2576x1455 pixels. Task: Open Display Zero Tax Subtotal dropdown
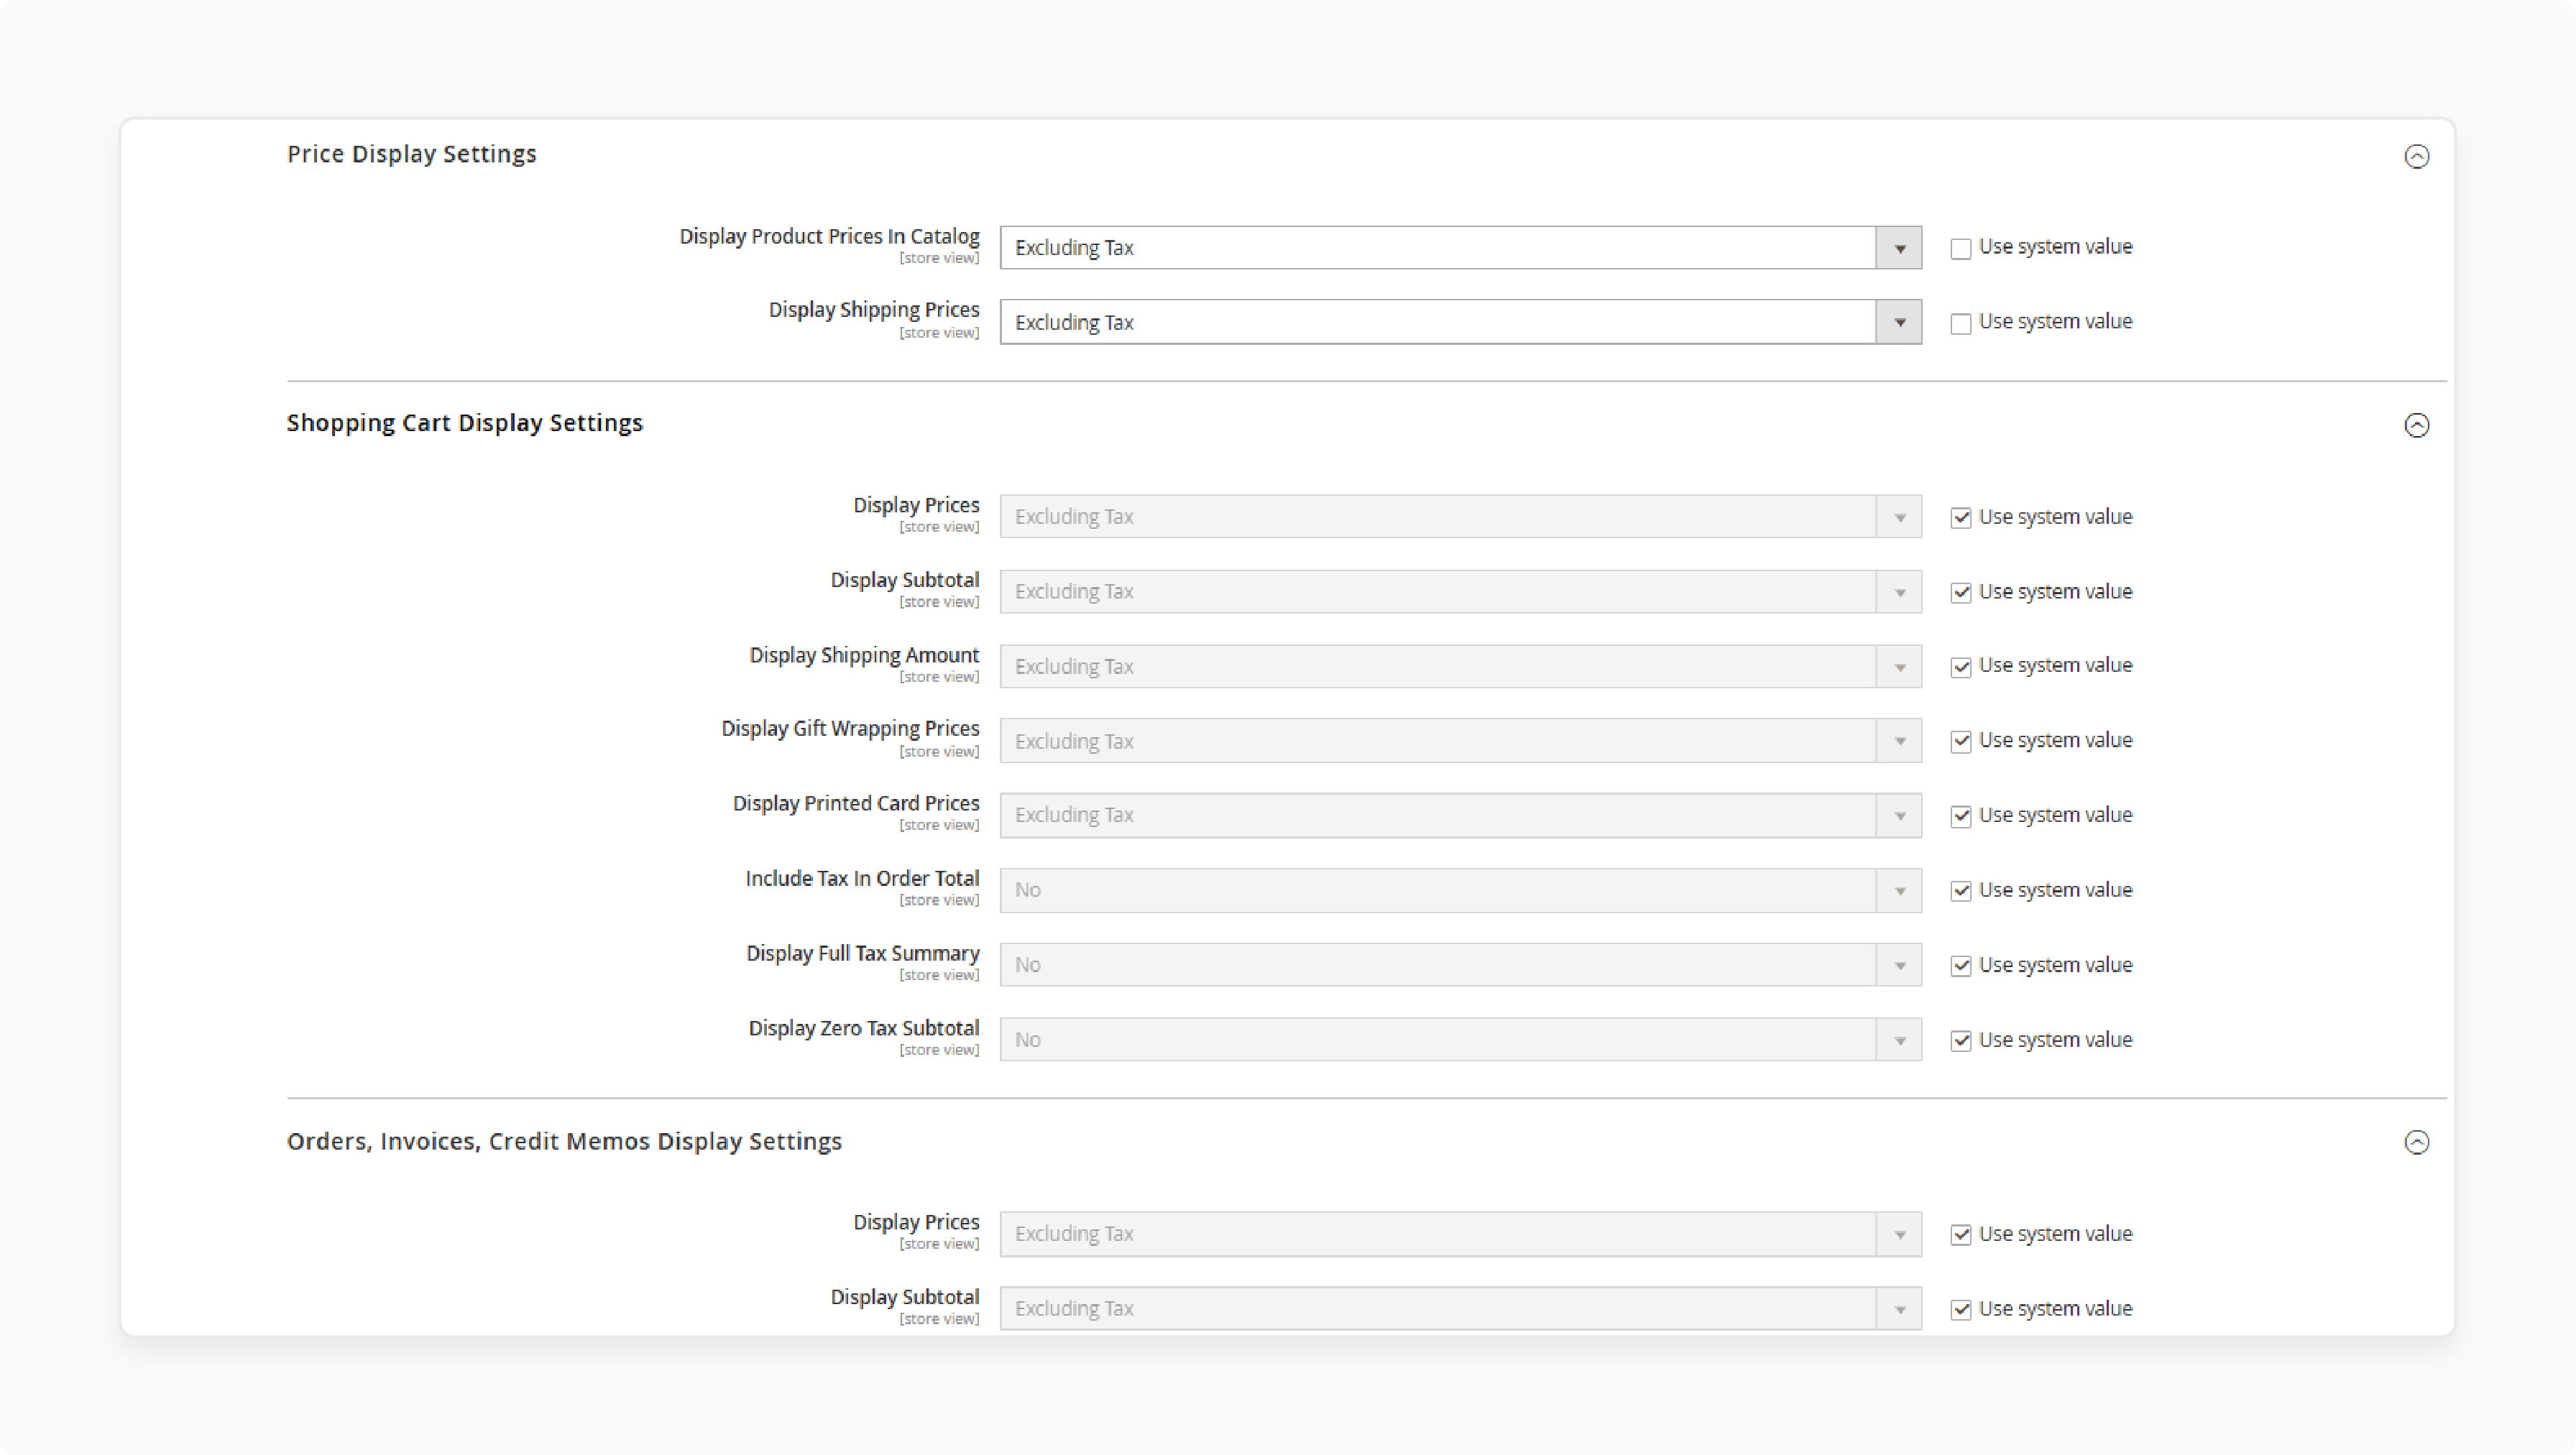(x=1460, y=1040)
